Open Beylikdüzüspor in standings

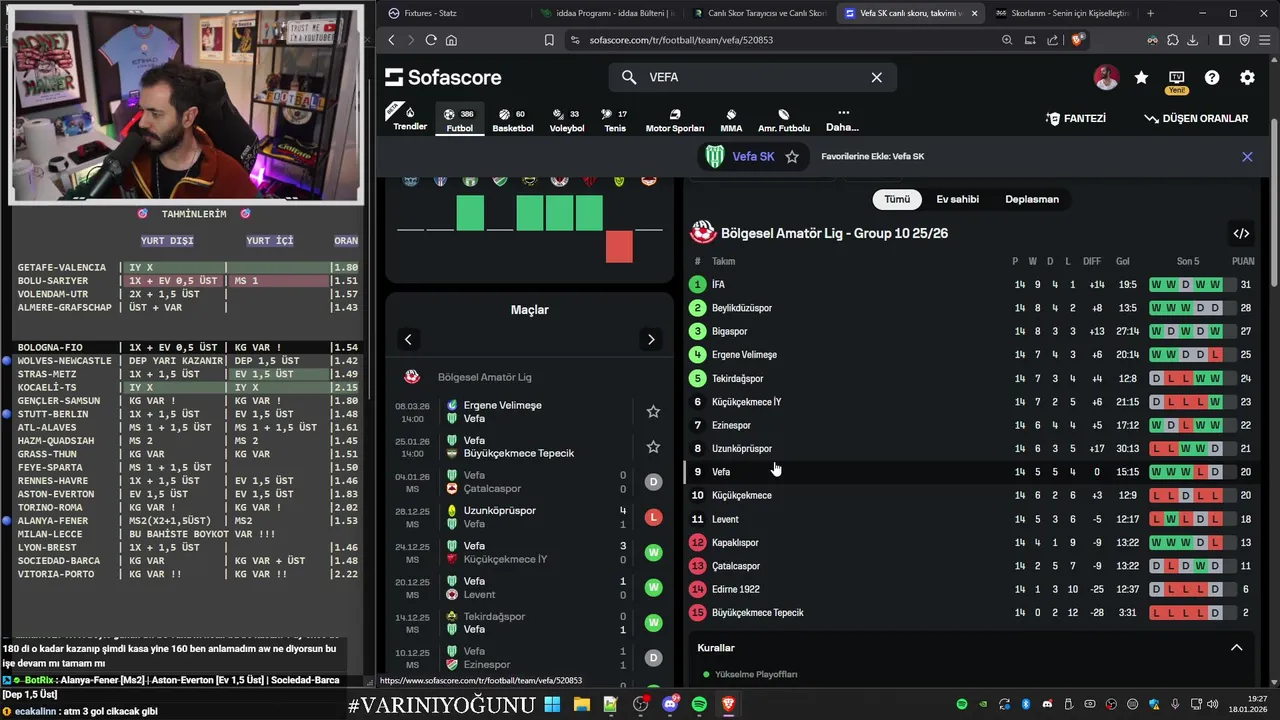tap(972, 308)
